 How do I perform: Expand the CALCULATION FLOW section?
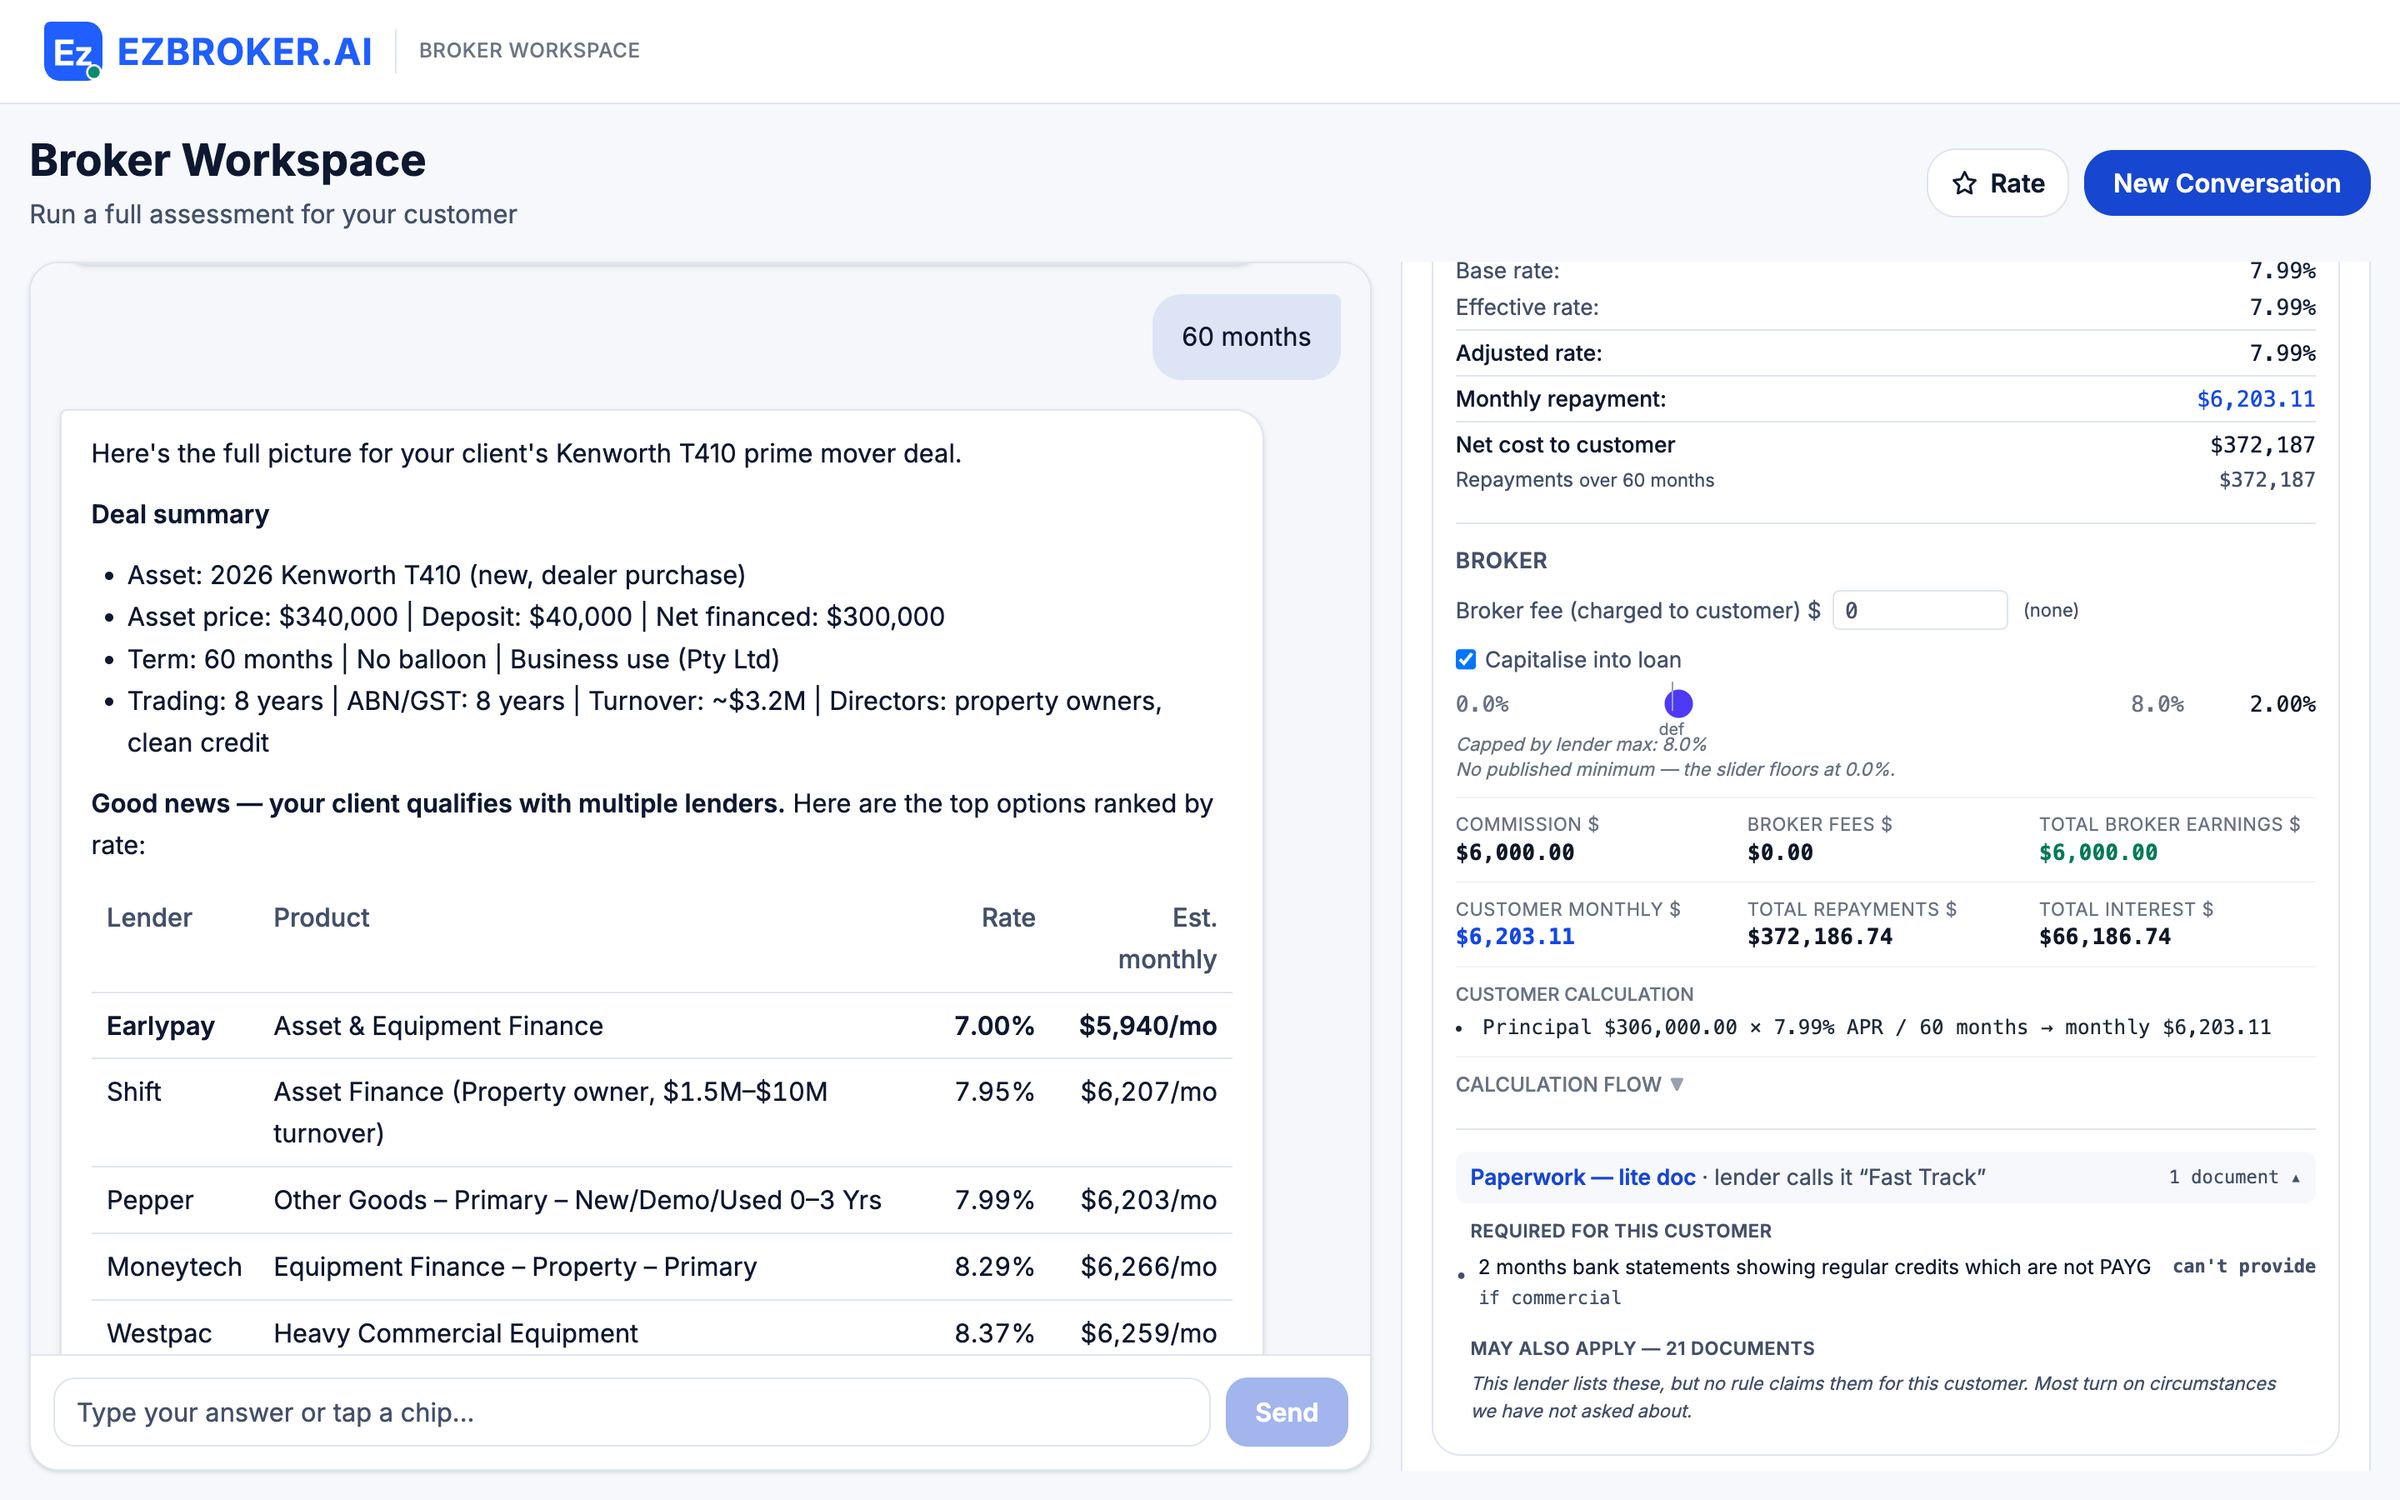[x=1569, y=1084]
